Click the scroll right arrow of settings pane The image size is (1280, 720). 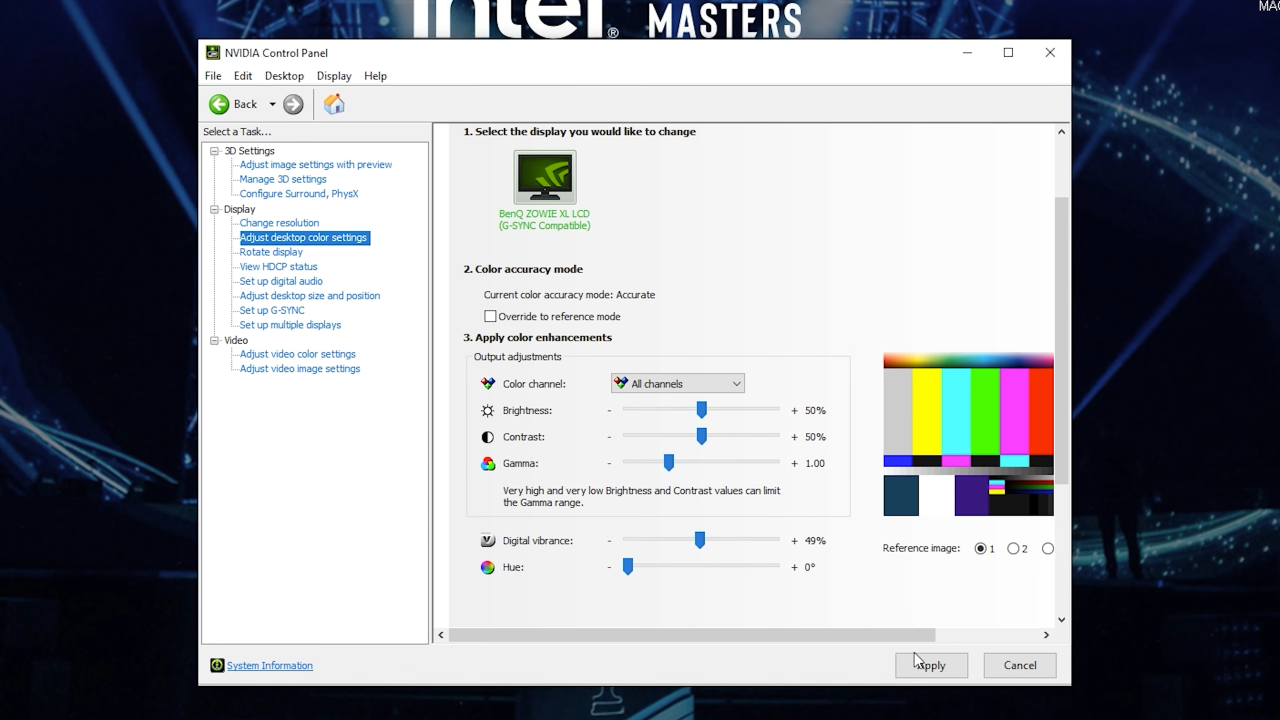click(x=1046, y=635)
